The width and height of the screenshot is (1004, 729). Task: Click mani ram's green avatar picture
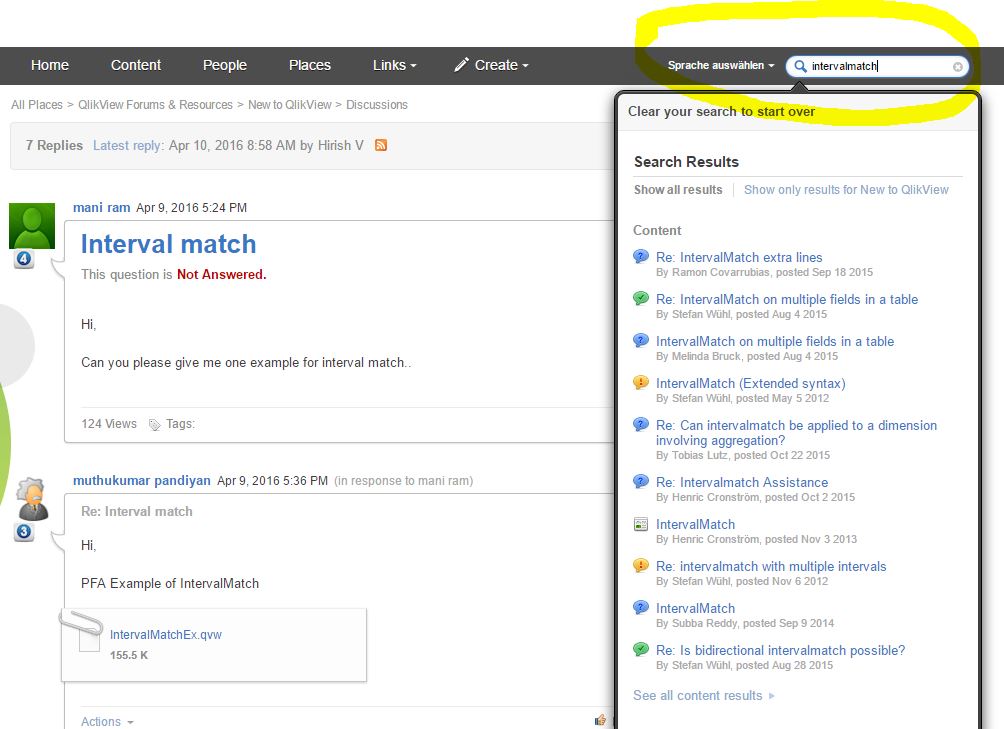(31, 224)
